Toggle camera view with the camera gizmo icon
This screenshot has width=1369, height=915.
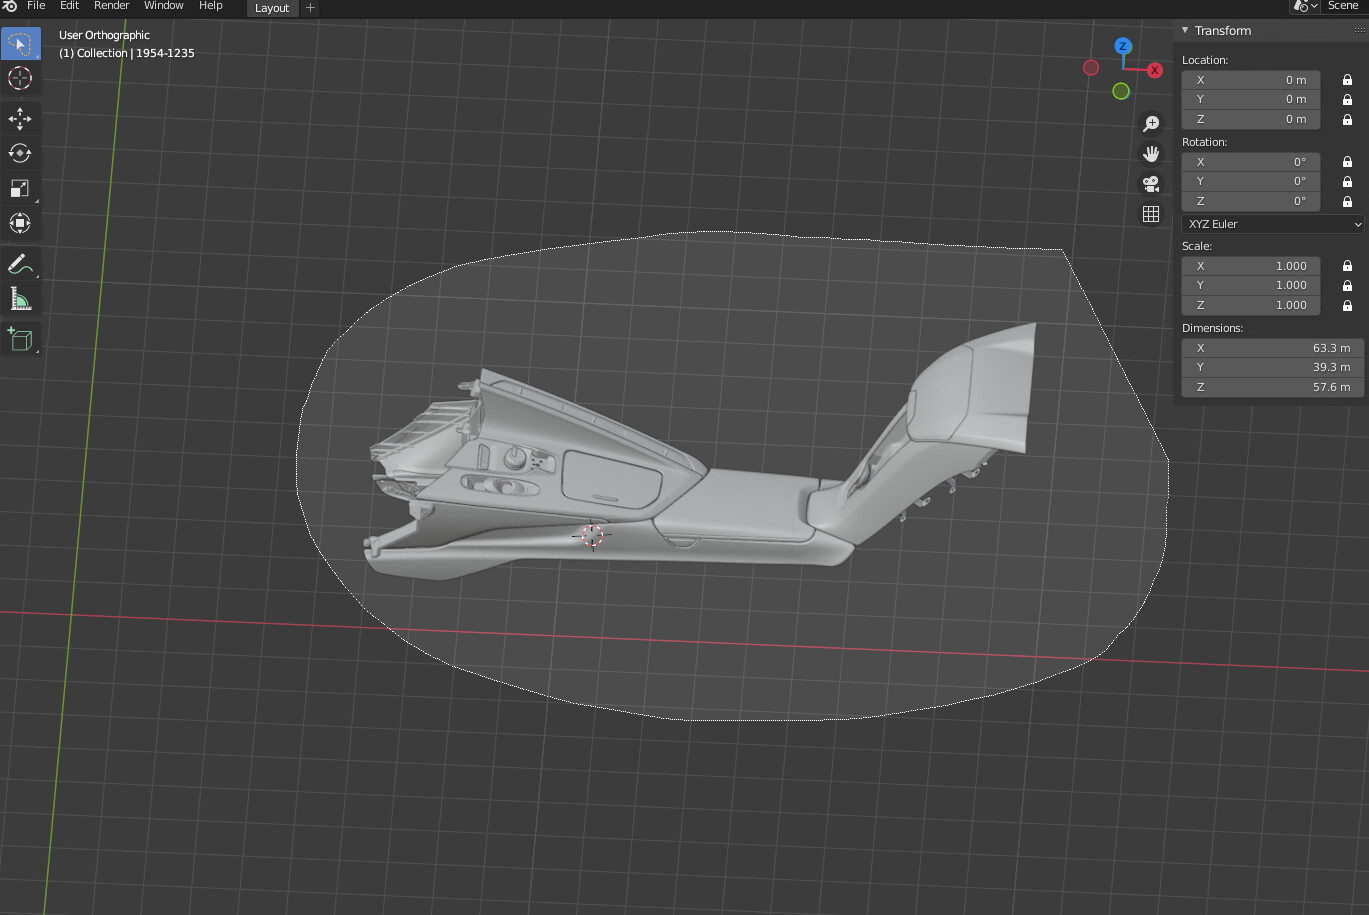[1151, 184]
